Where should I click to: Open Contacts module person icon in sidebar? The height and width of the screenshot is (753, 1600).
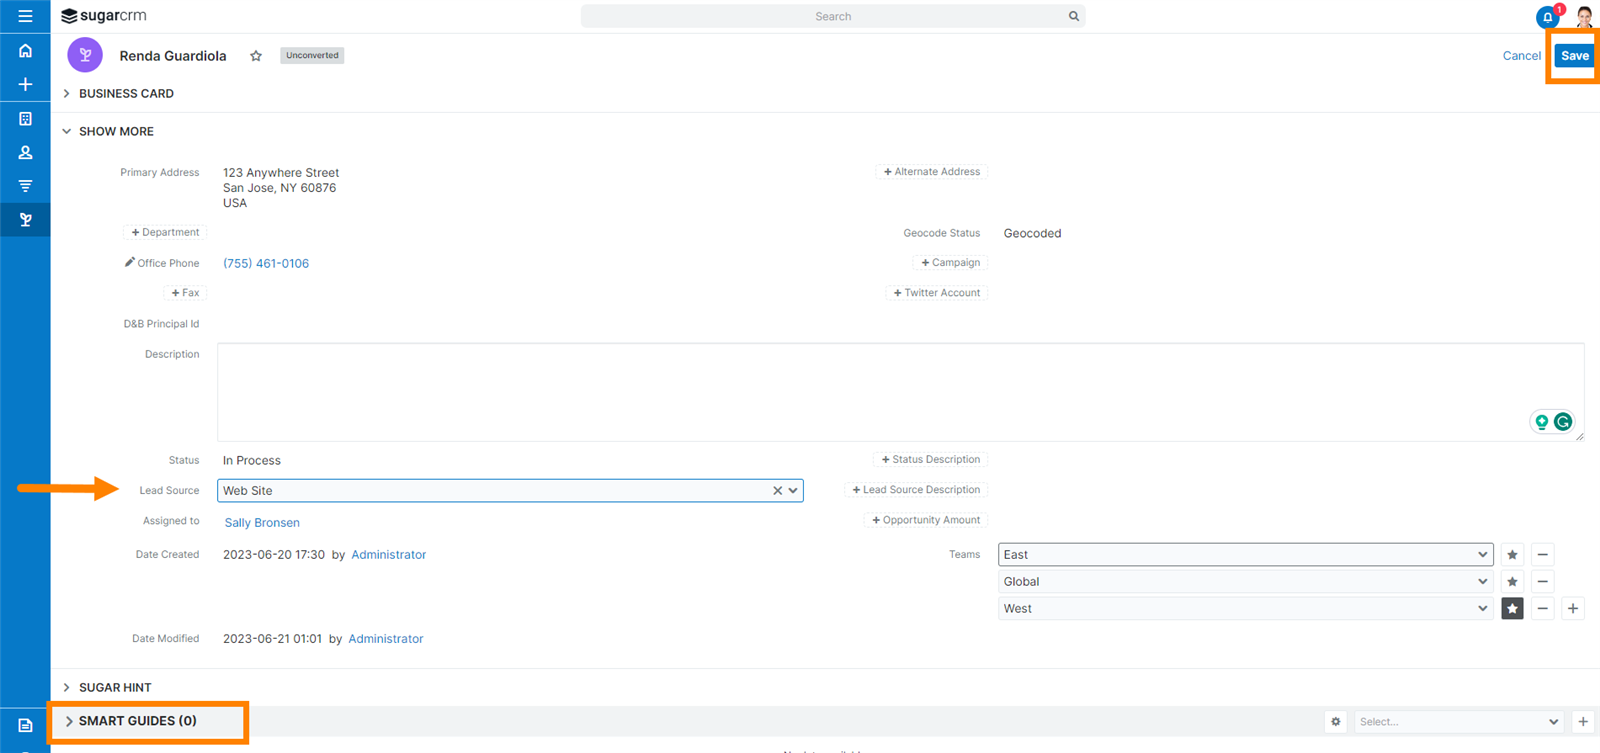coord(25,153)
